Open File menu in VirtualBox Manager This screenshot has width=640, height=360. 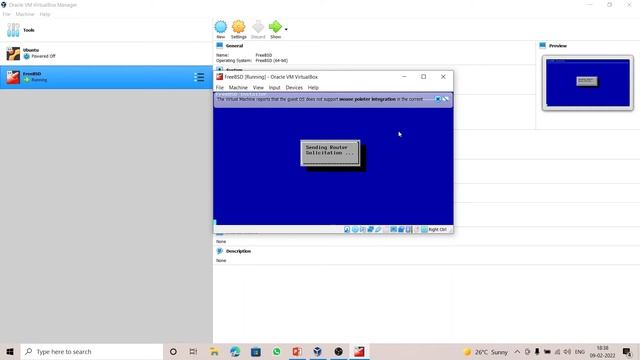pos(6,14)
